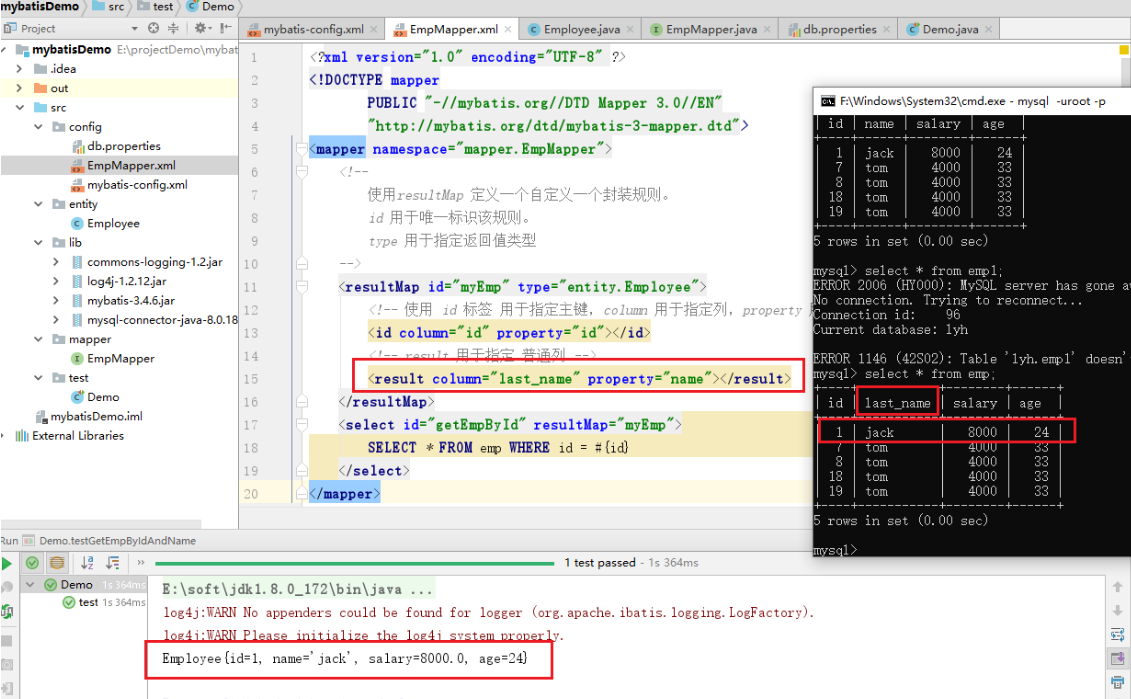Open EmpMapper interface in project tree
Screen dimensions: 1131x699
click(x=120, y=359)
